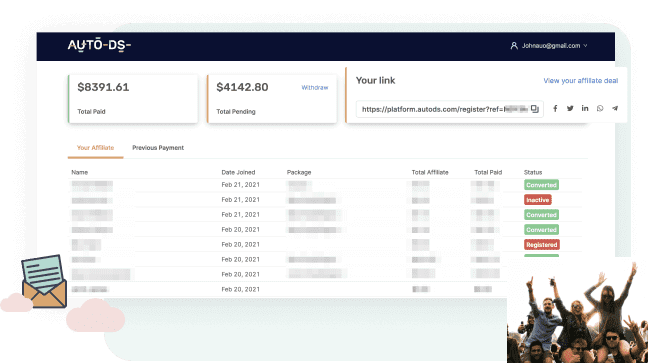
Task: Click the Package column header
Action: pos(299,172)
